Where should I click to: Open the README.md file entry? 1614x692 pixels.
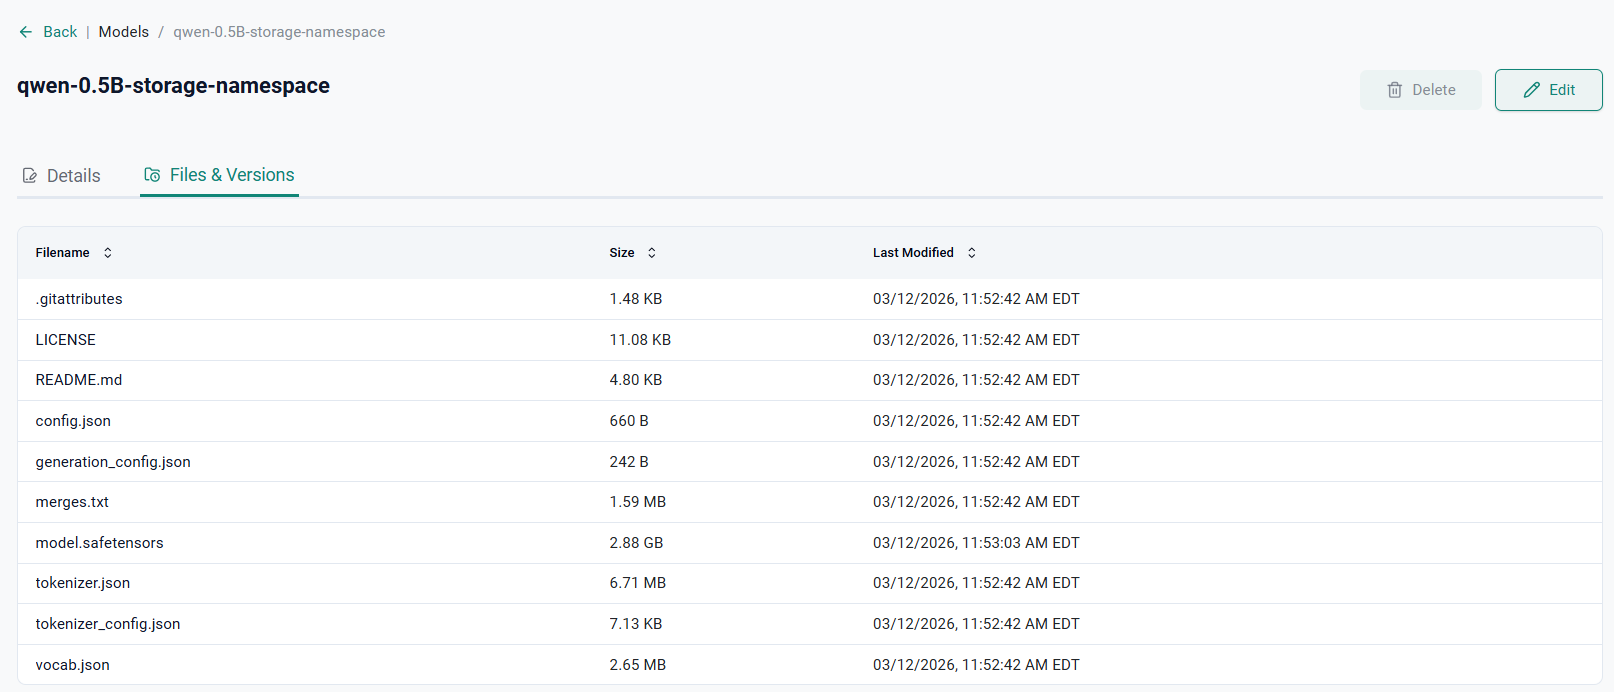pos(79,380)
